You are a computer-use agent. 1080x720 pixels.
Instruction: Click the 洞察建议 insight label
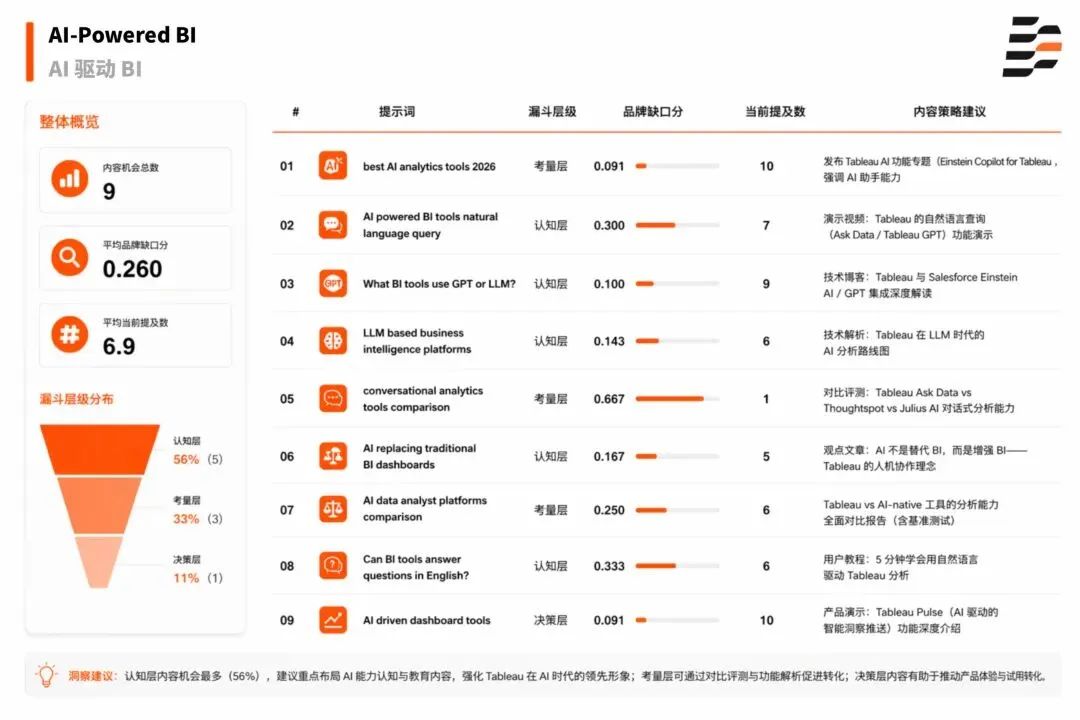[93, 676]
